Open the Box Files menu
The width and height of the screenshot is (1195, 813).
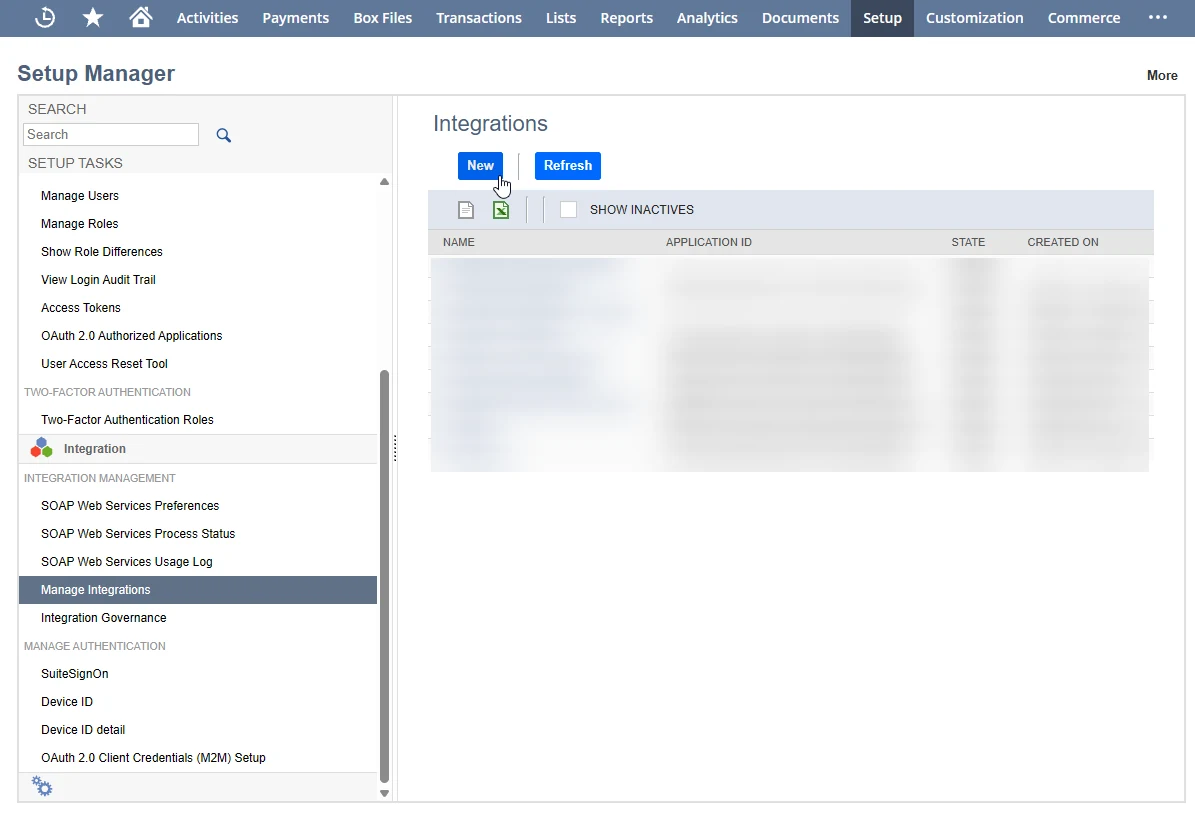coord(383,18)
